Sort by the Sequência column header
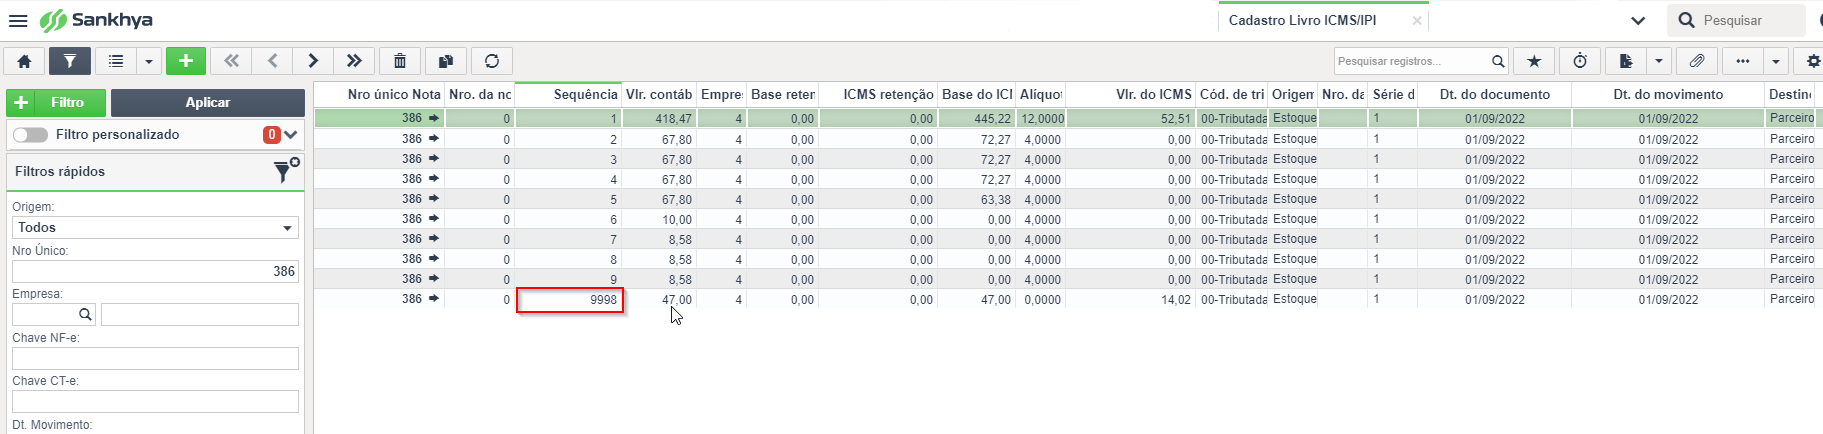 point(568,94)
